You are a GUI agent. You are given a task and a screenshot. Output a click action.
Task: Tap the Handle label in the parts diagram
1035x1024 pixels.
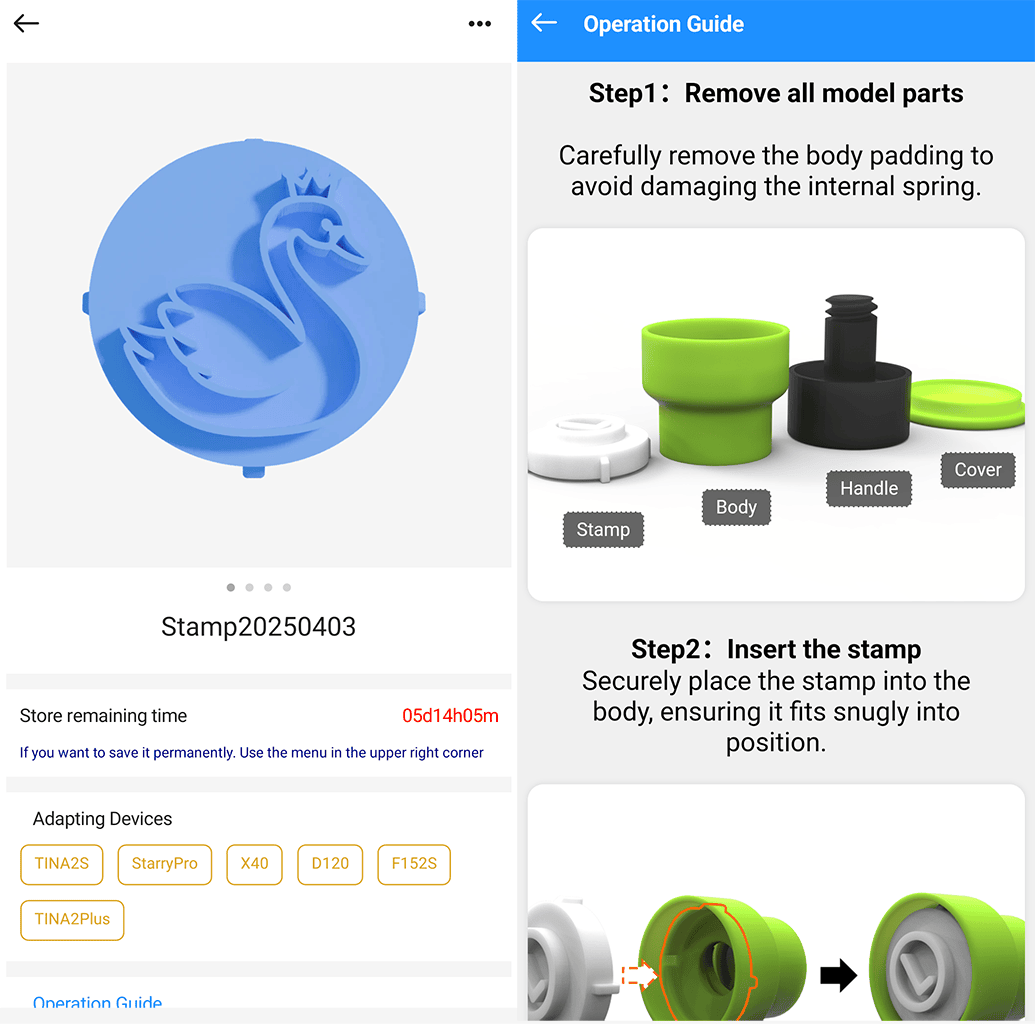coord(869,489)
